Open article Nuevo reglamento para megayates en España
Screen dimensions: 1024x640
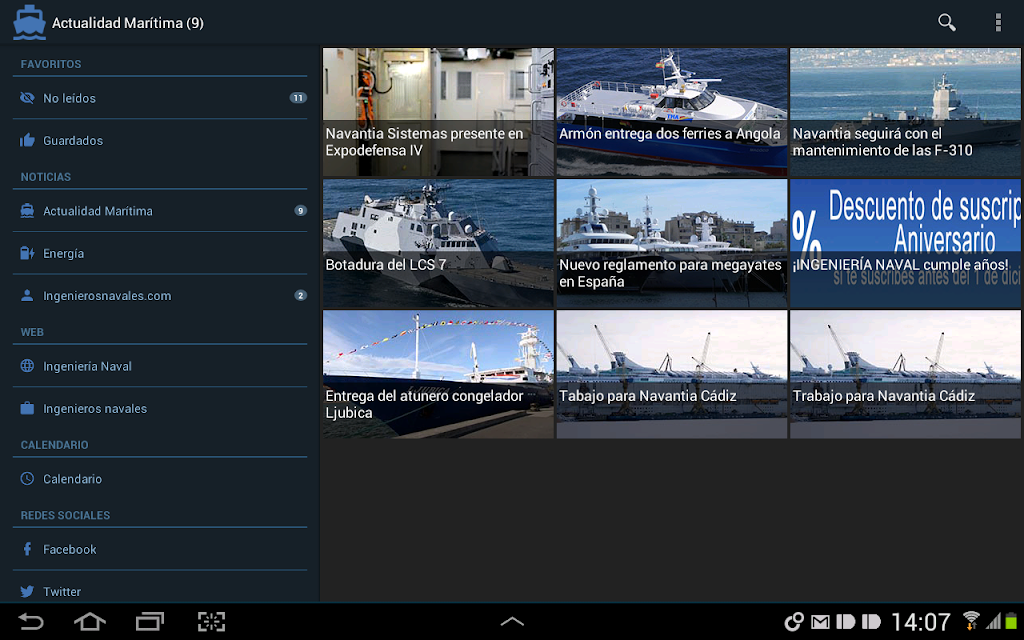(x=672, y=243)
